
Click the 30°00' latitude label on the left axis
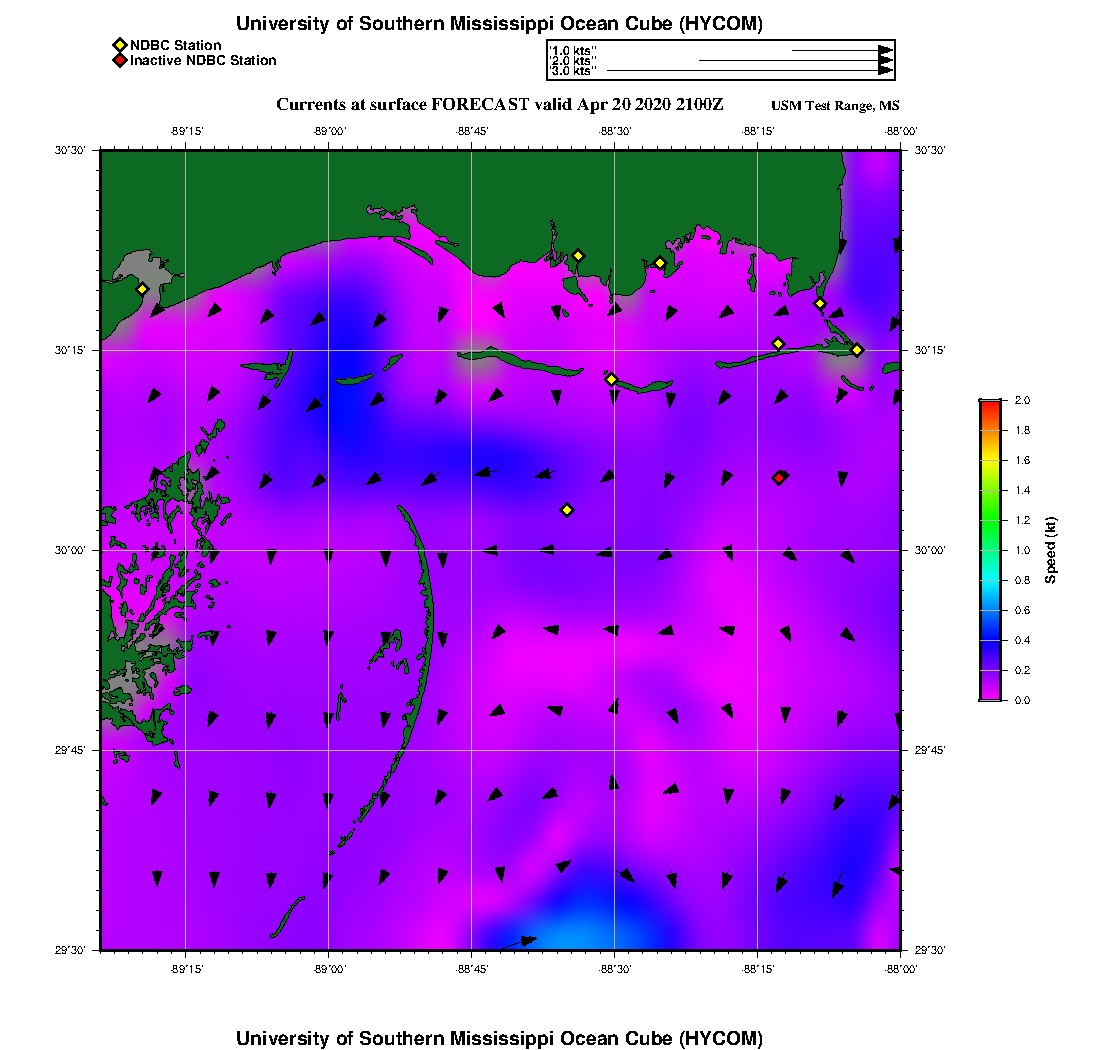click(x=70, y=551)
